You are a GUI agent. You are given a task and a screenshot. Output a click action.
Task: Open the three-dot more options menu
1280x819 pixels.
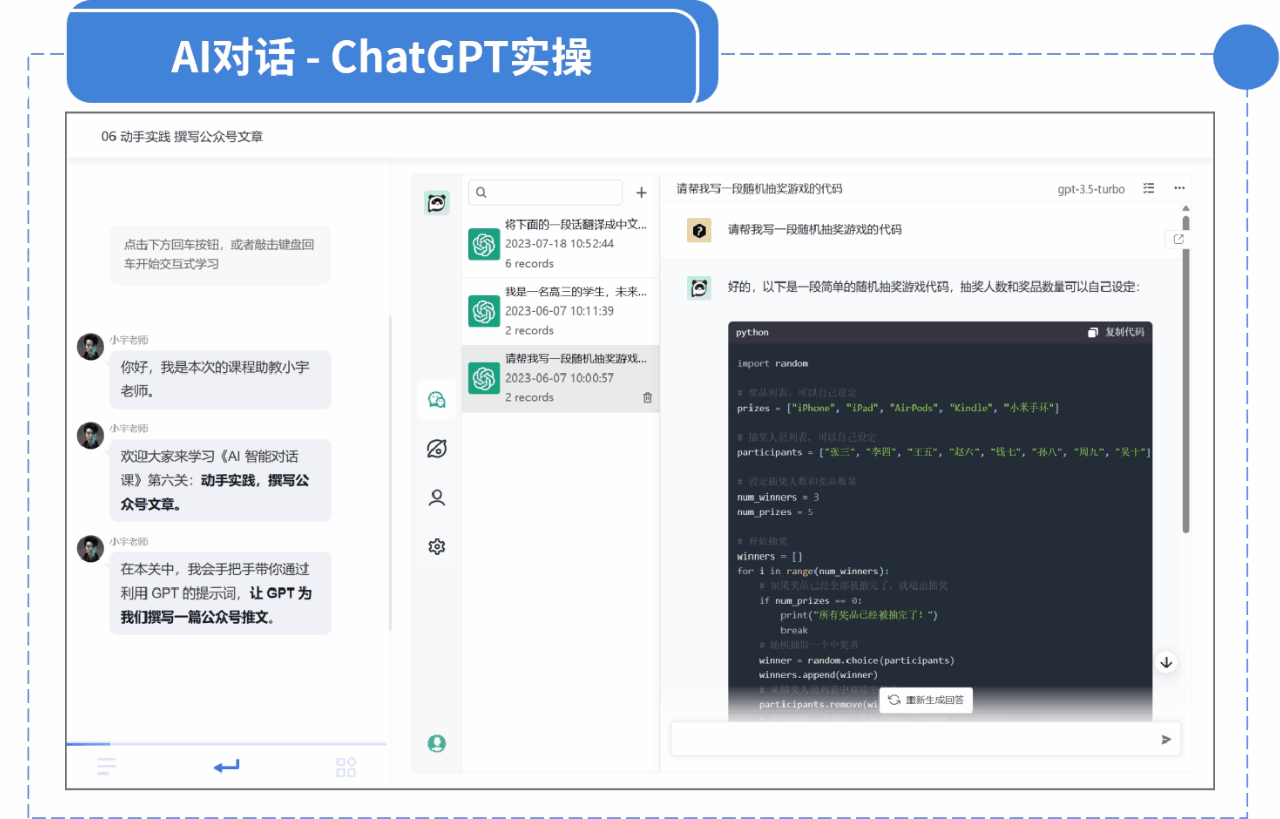coord(1179,188)
